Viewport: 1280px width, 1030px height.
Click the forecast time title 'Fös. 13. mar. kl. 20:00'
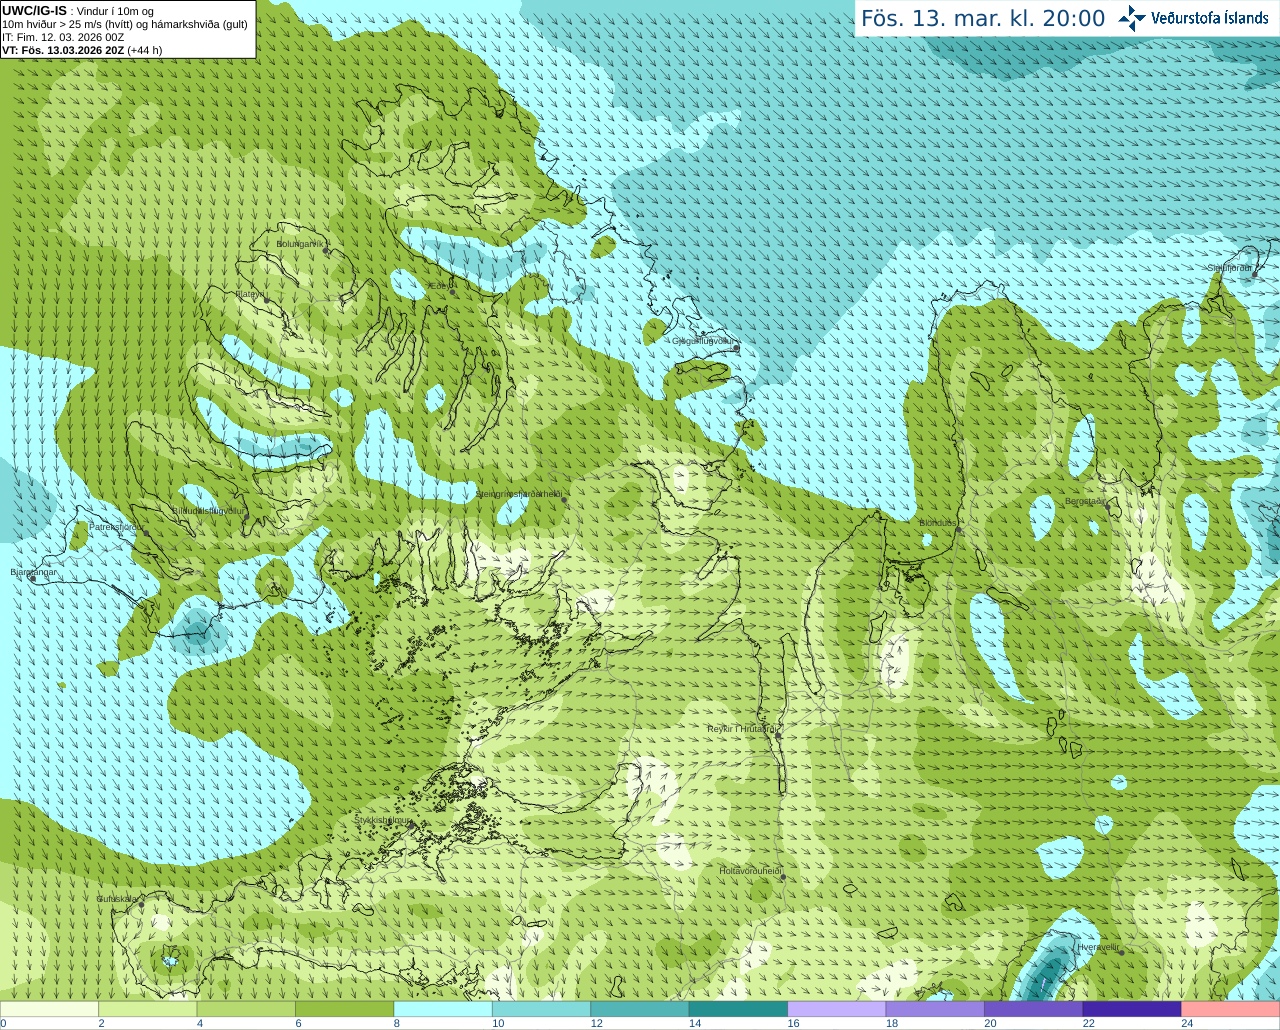(x=983, y=19)
